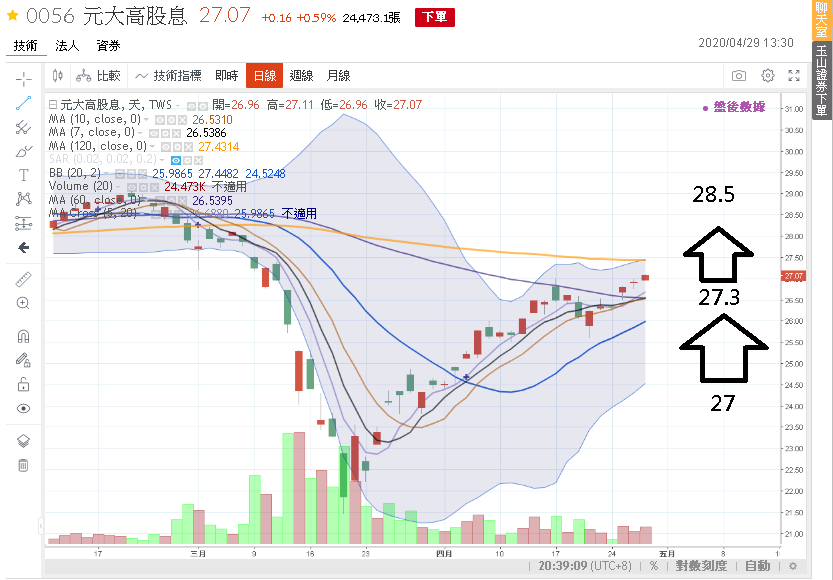Open the 技術指標 indicators menu

point(168,76)
